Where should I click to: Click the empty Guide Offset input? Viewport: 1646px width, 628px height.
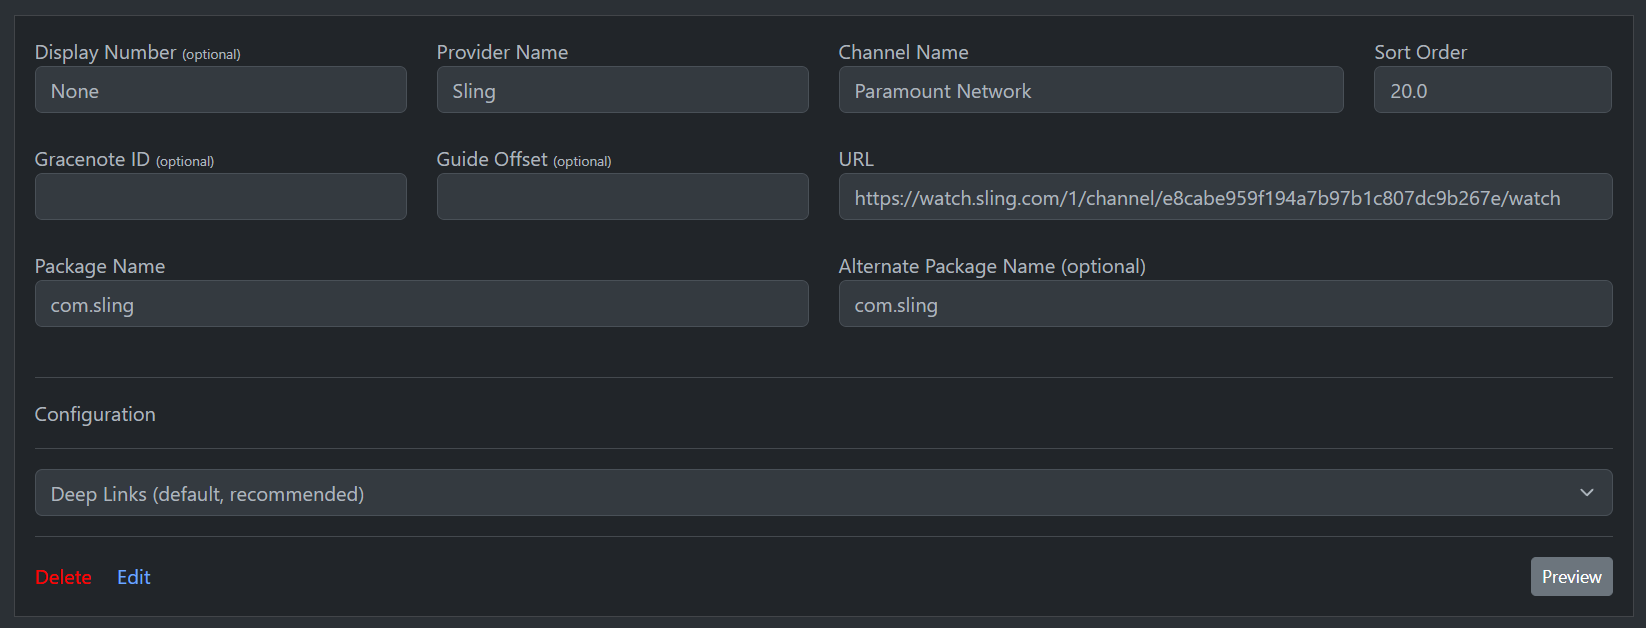(622, 197)
